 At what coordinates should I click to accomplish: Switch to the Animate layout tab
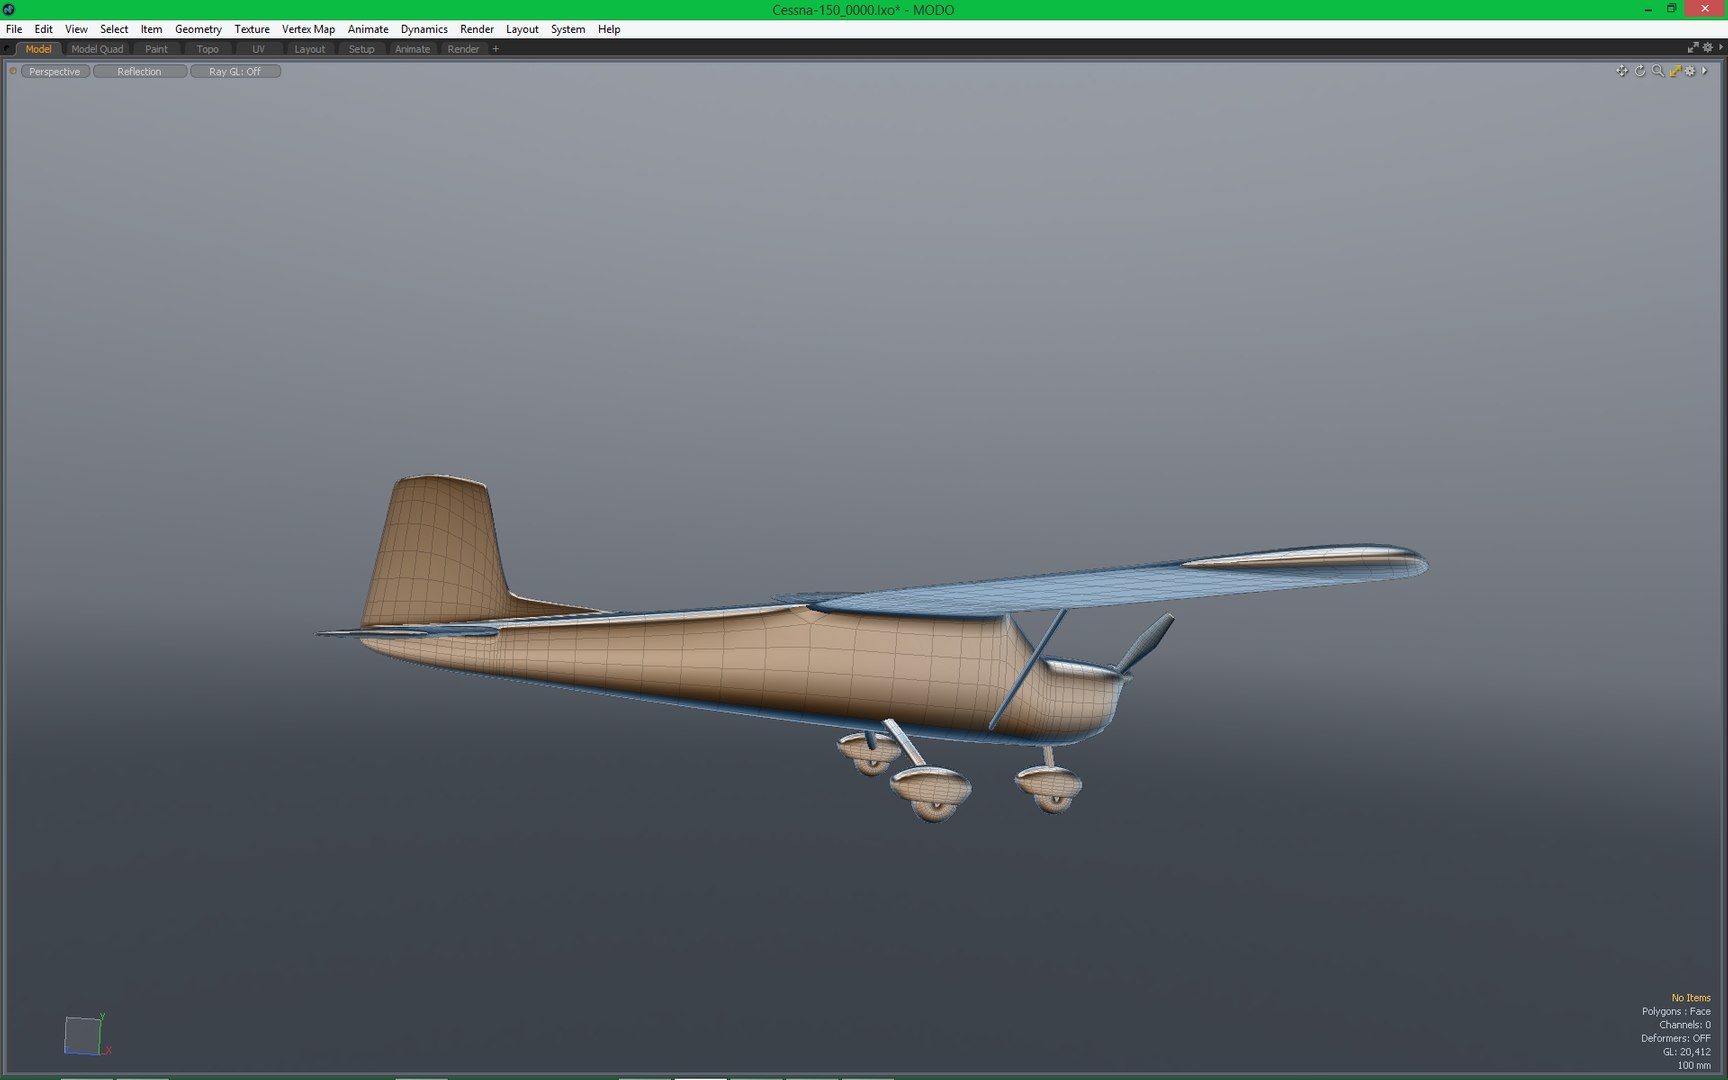pos(412,49)
